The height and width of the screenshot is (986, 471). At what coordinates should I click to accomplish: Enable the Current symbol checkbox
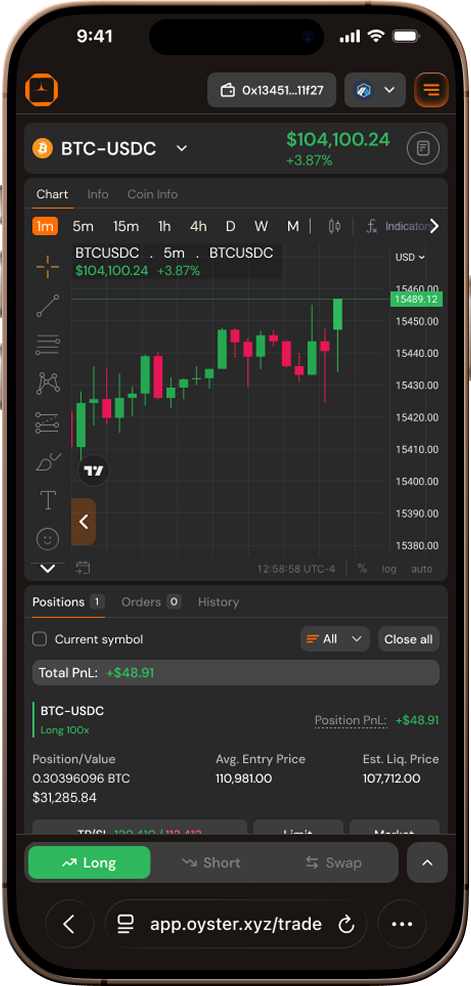[x=40, y=639]
